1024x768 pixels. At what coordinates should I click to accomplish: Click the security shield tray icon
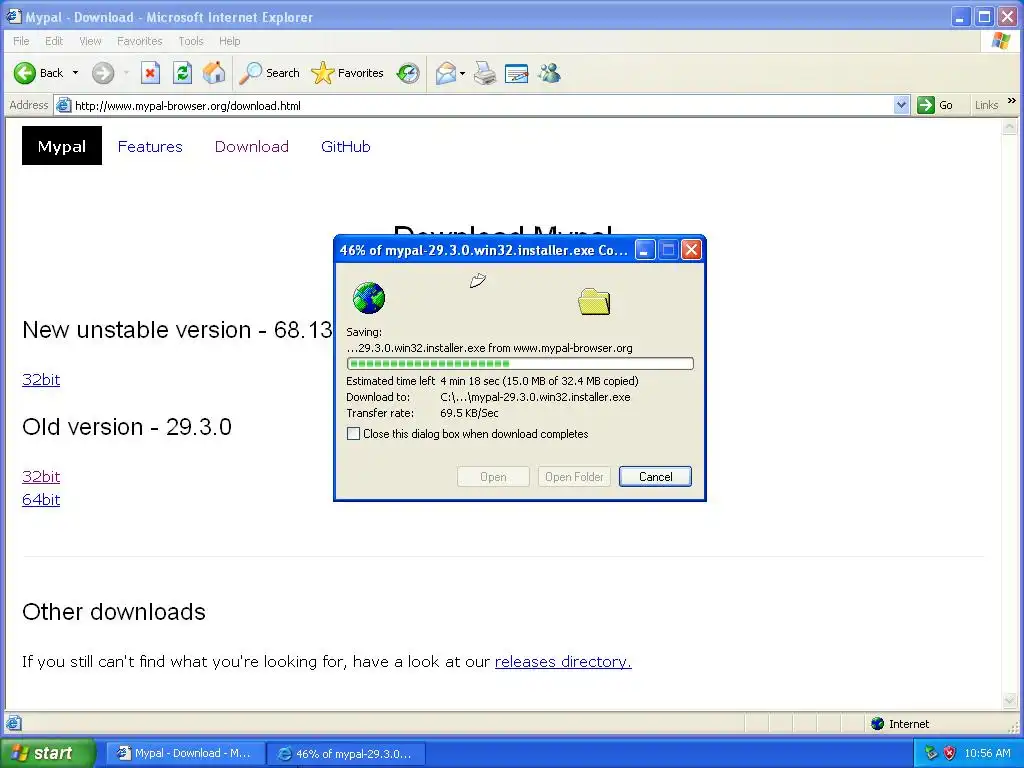(950, 753)
